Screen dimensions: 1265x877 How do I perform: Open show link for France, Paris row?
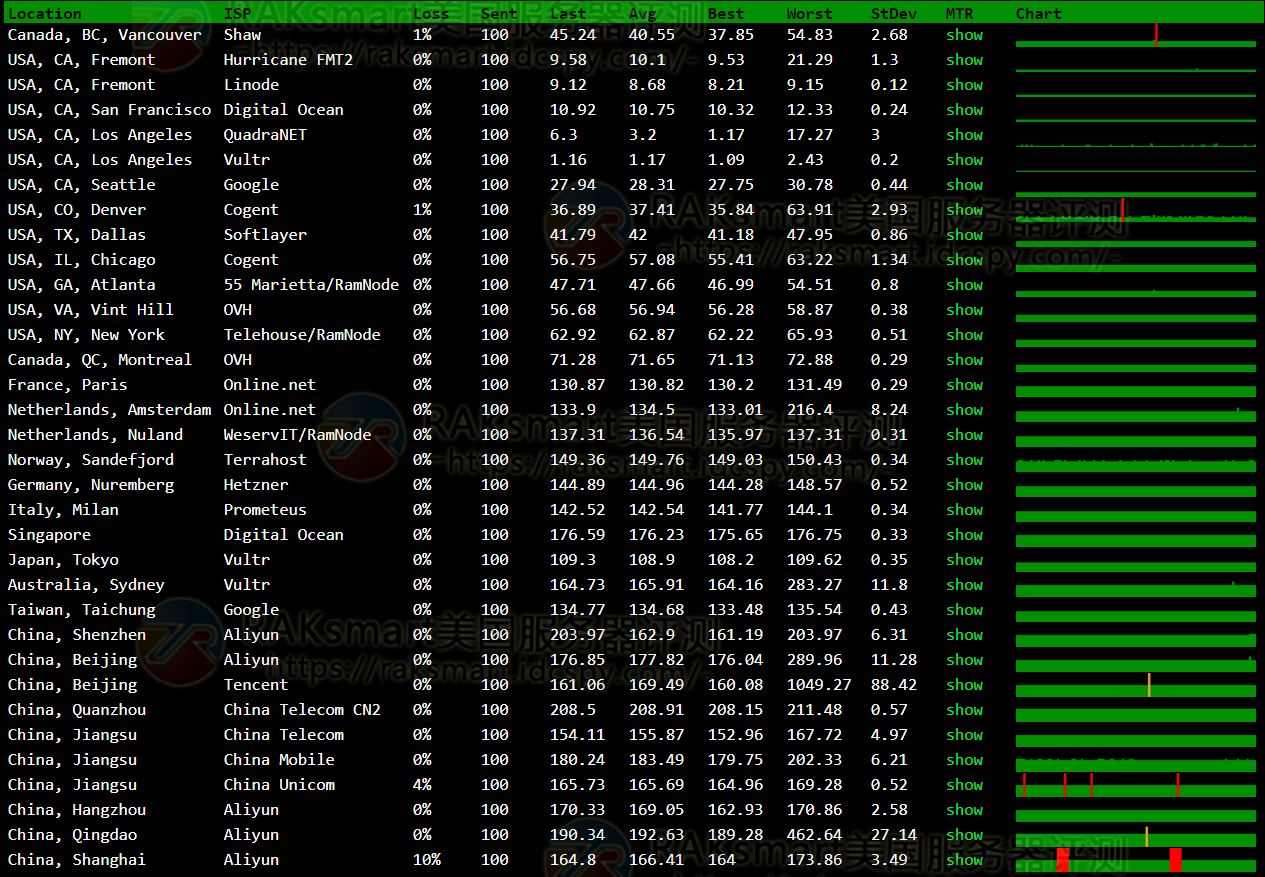964,385
